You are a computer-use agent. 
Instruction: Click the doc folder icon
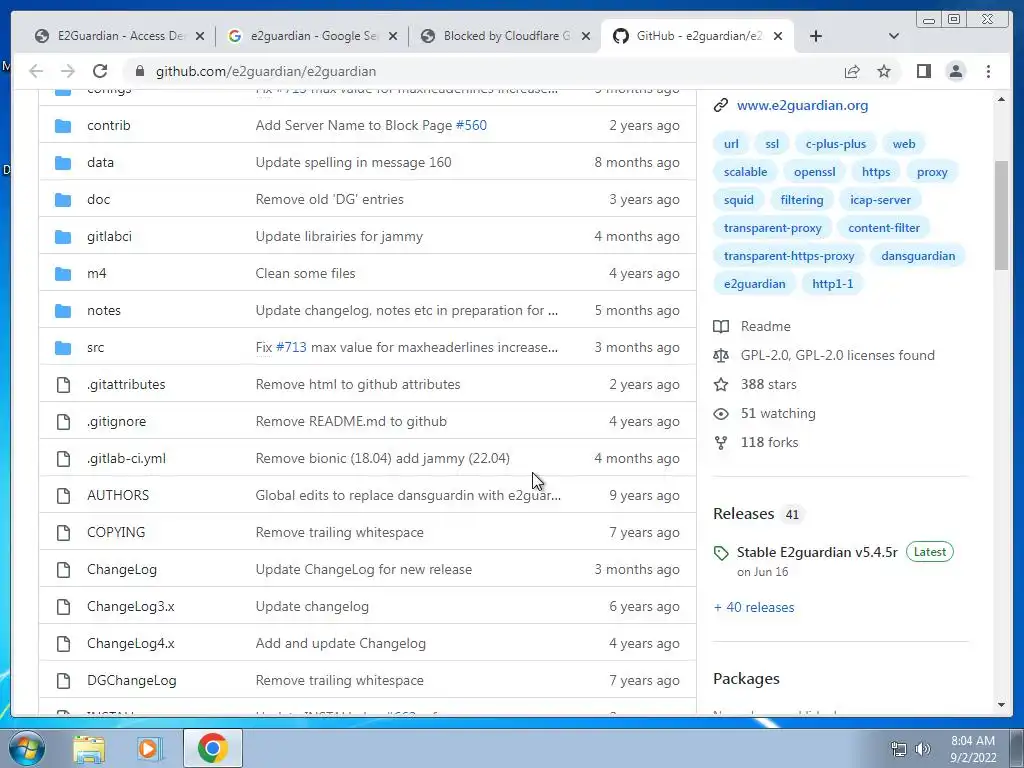click(63, 199)
